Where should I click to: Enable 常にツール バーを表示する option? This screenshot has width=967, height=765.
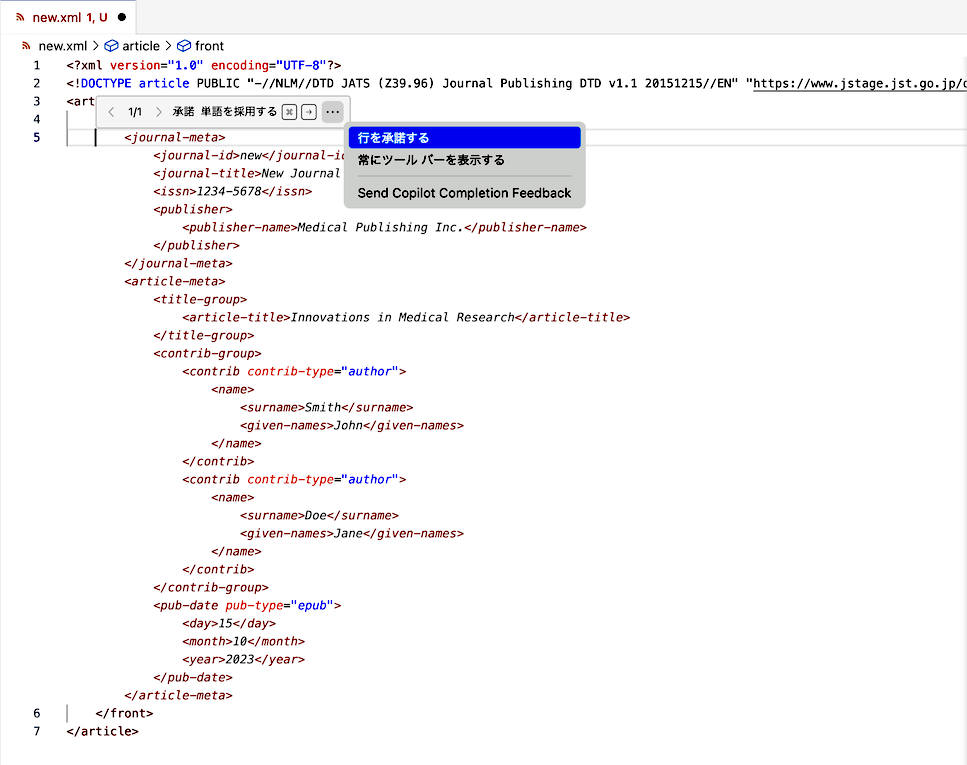pyautogui.click(x=428, y=159)
